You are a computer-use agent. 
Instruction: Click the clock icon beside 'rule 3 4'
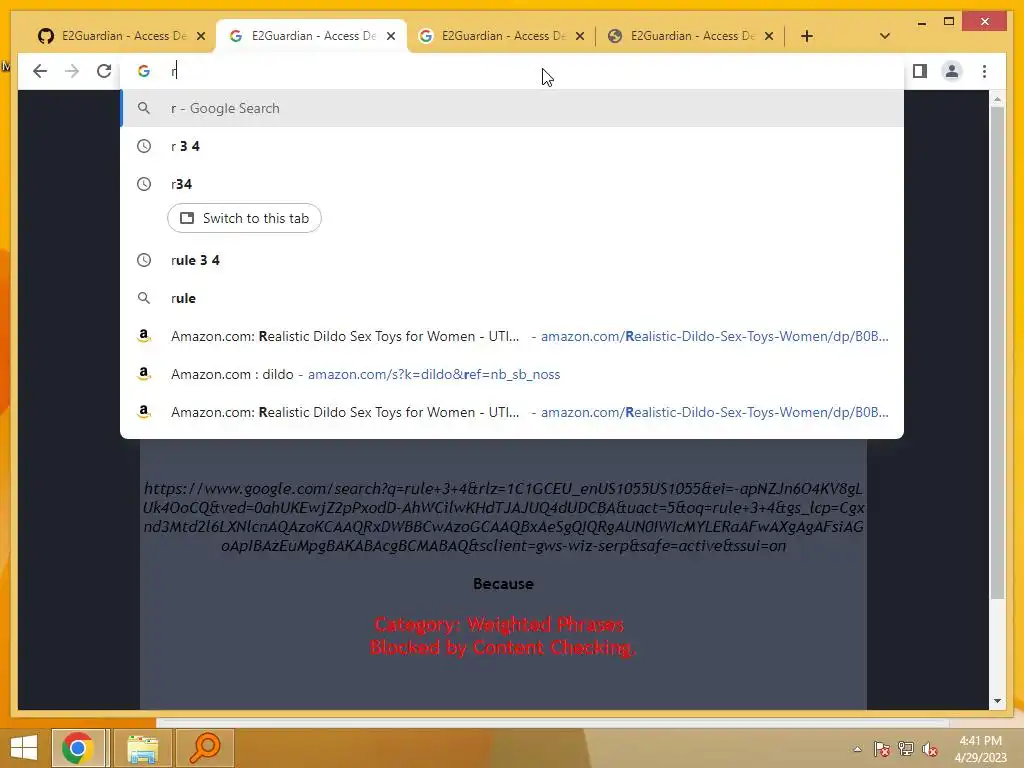pyautogui.click(x=144, y=260)
